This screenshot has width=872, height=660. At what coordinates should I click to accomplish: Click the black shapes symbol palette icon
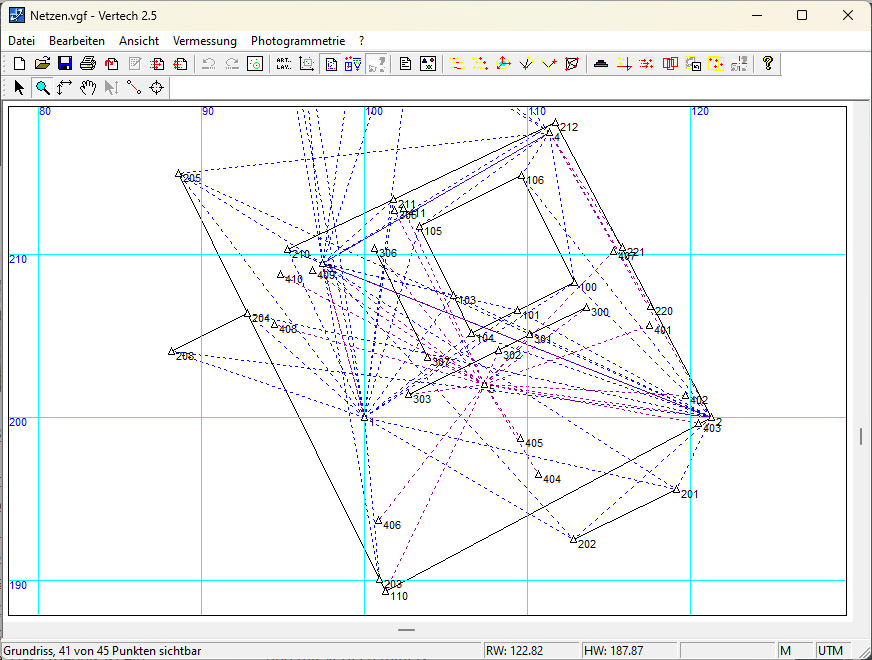point(428,64)
